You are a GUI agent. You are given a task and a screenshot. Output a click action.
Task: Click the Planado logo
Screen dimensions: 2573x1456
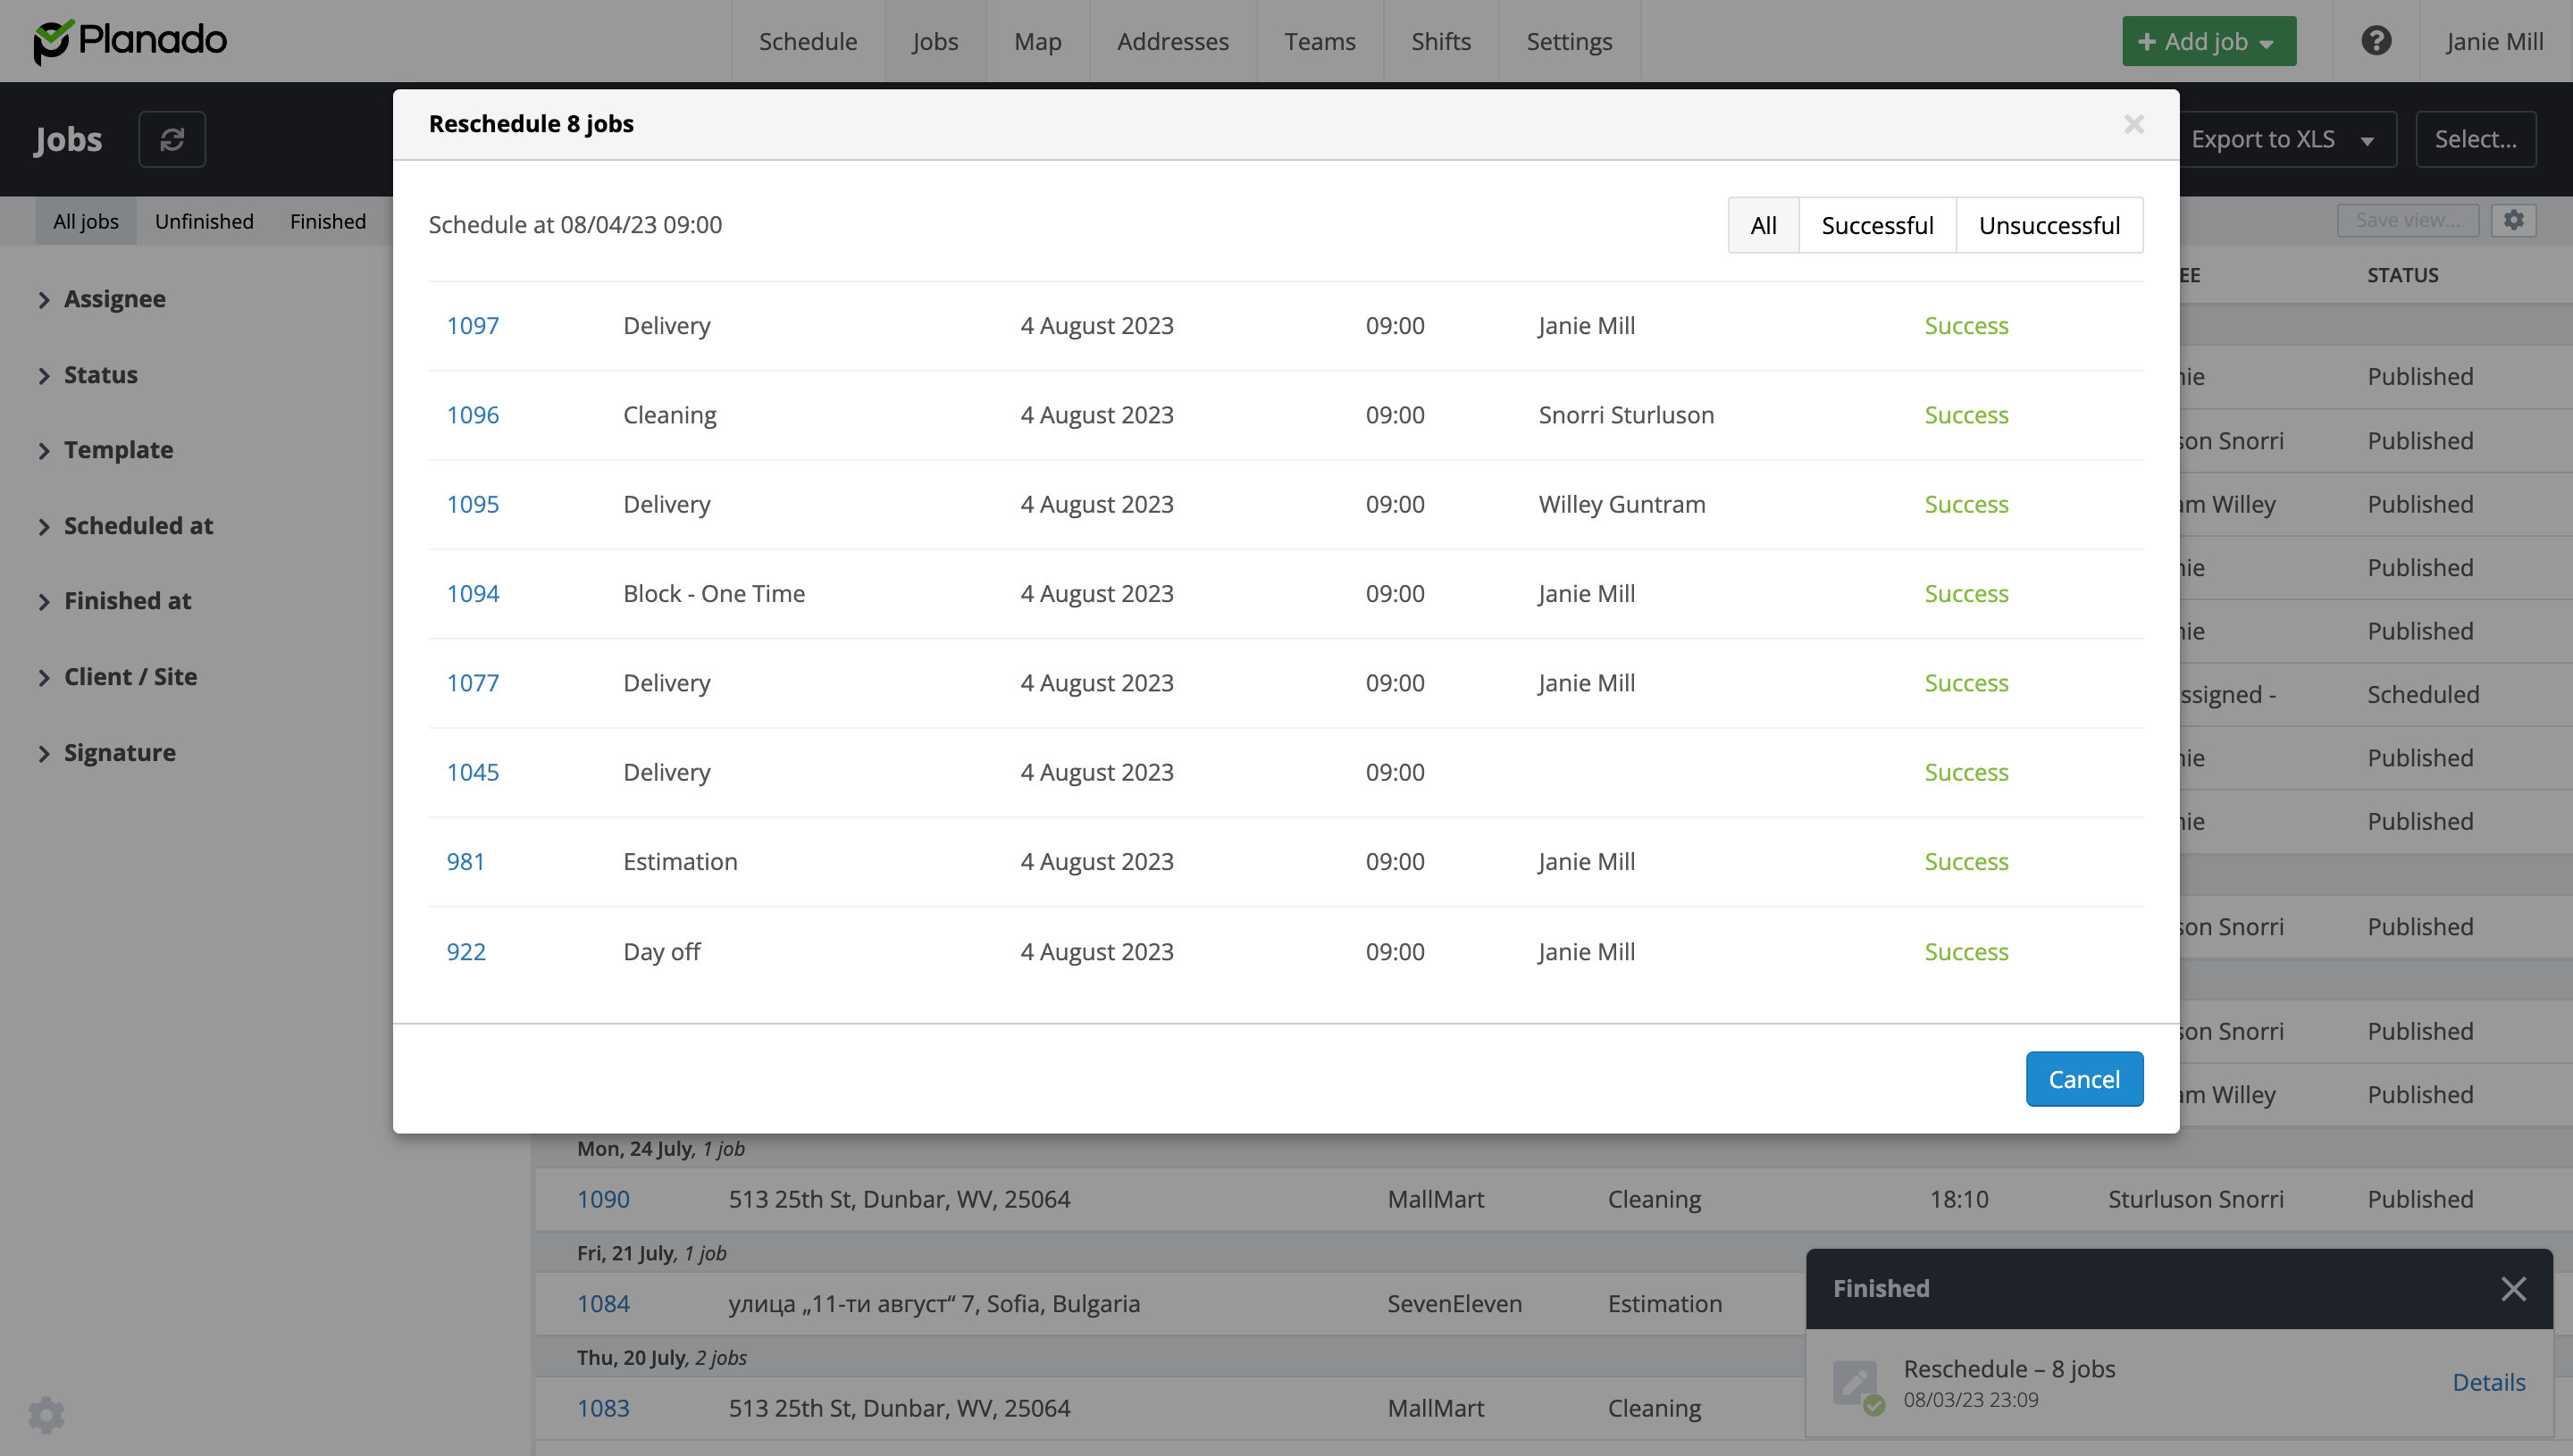(130, 41)
